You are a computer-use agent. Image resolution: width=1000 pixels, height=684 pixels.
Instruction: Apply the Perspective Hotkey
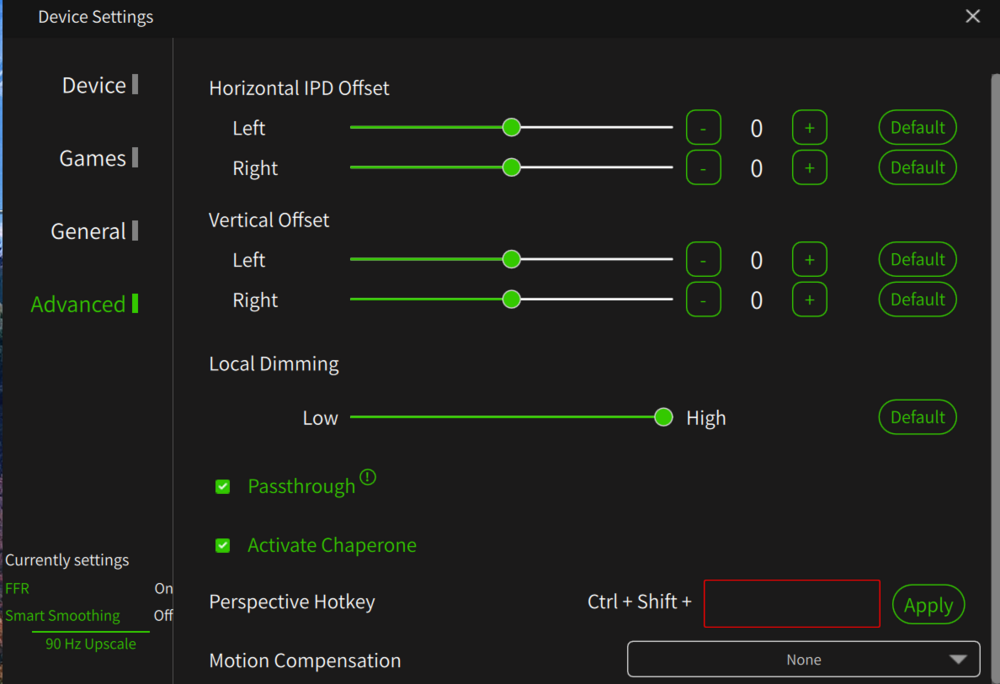tap(928, 605)
